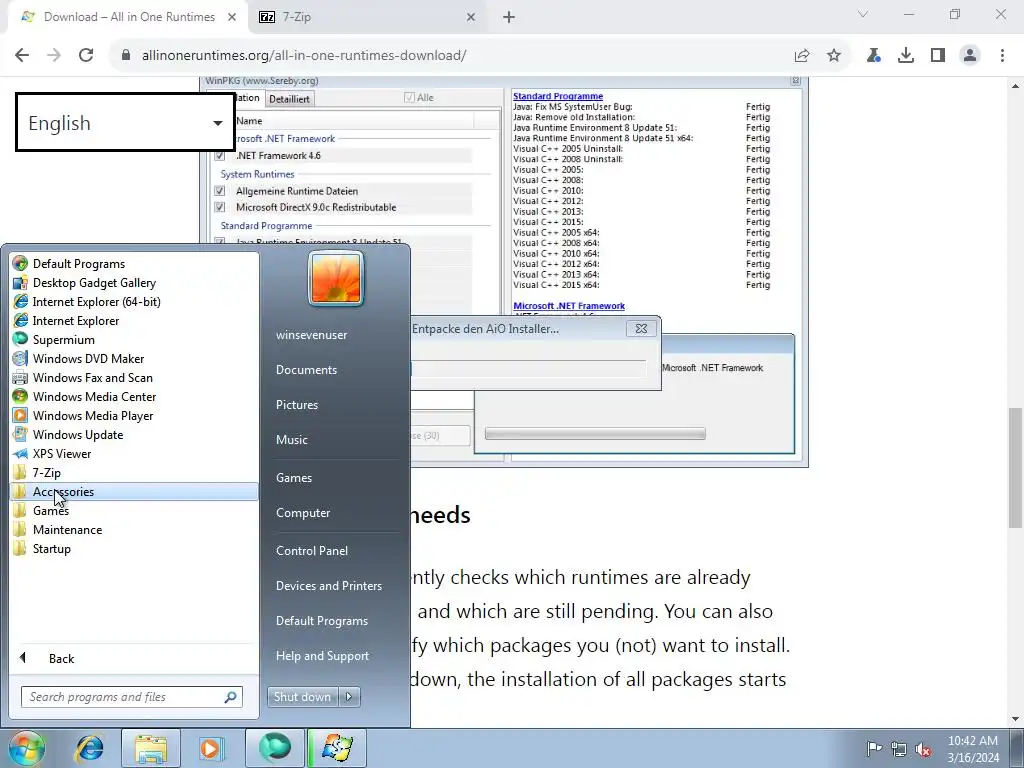Open Devices and Printers
This screenshot has width=1024, height=768.
click(328, 586)
